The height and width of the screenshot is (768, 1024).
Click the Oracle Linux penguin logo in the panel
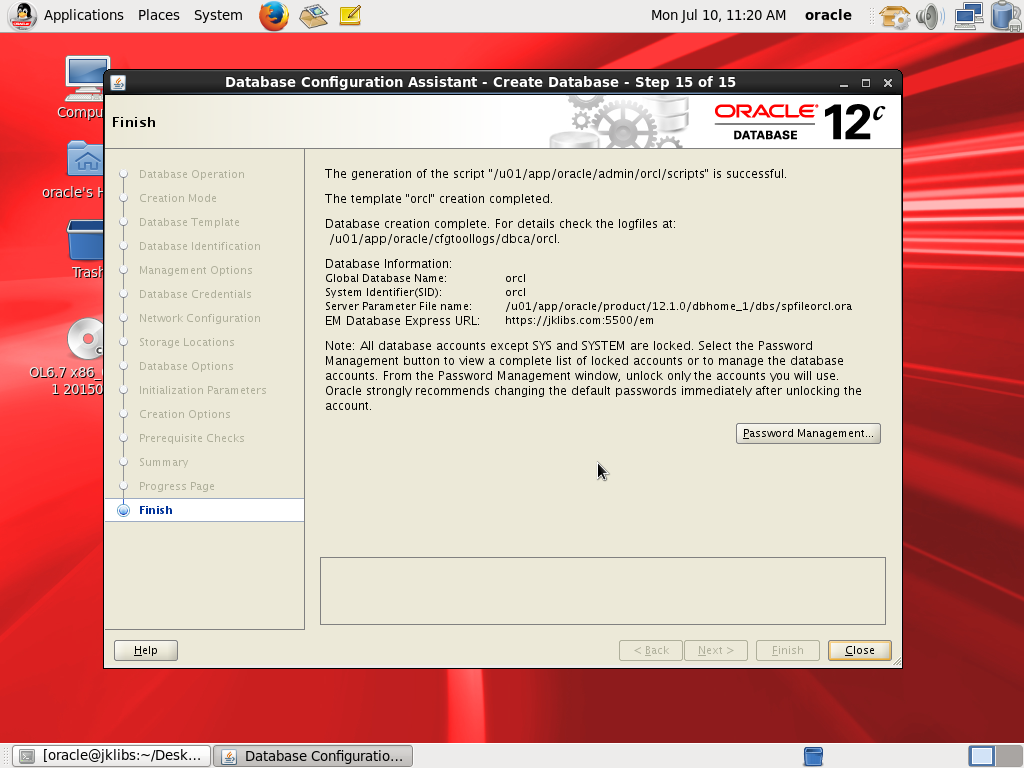[x=23, y=16]
